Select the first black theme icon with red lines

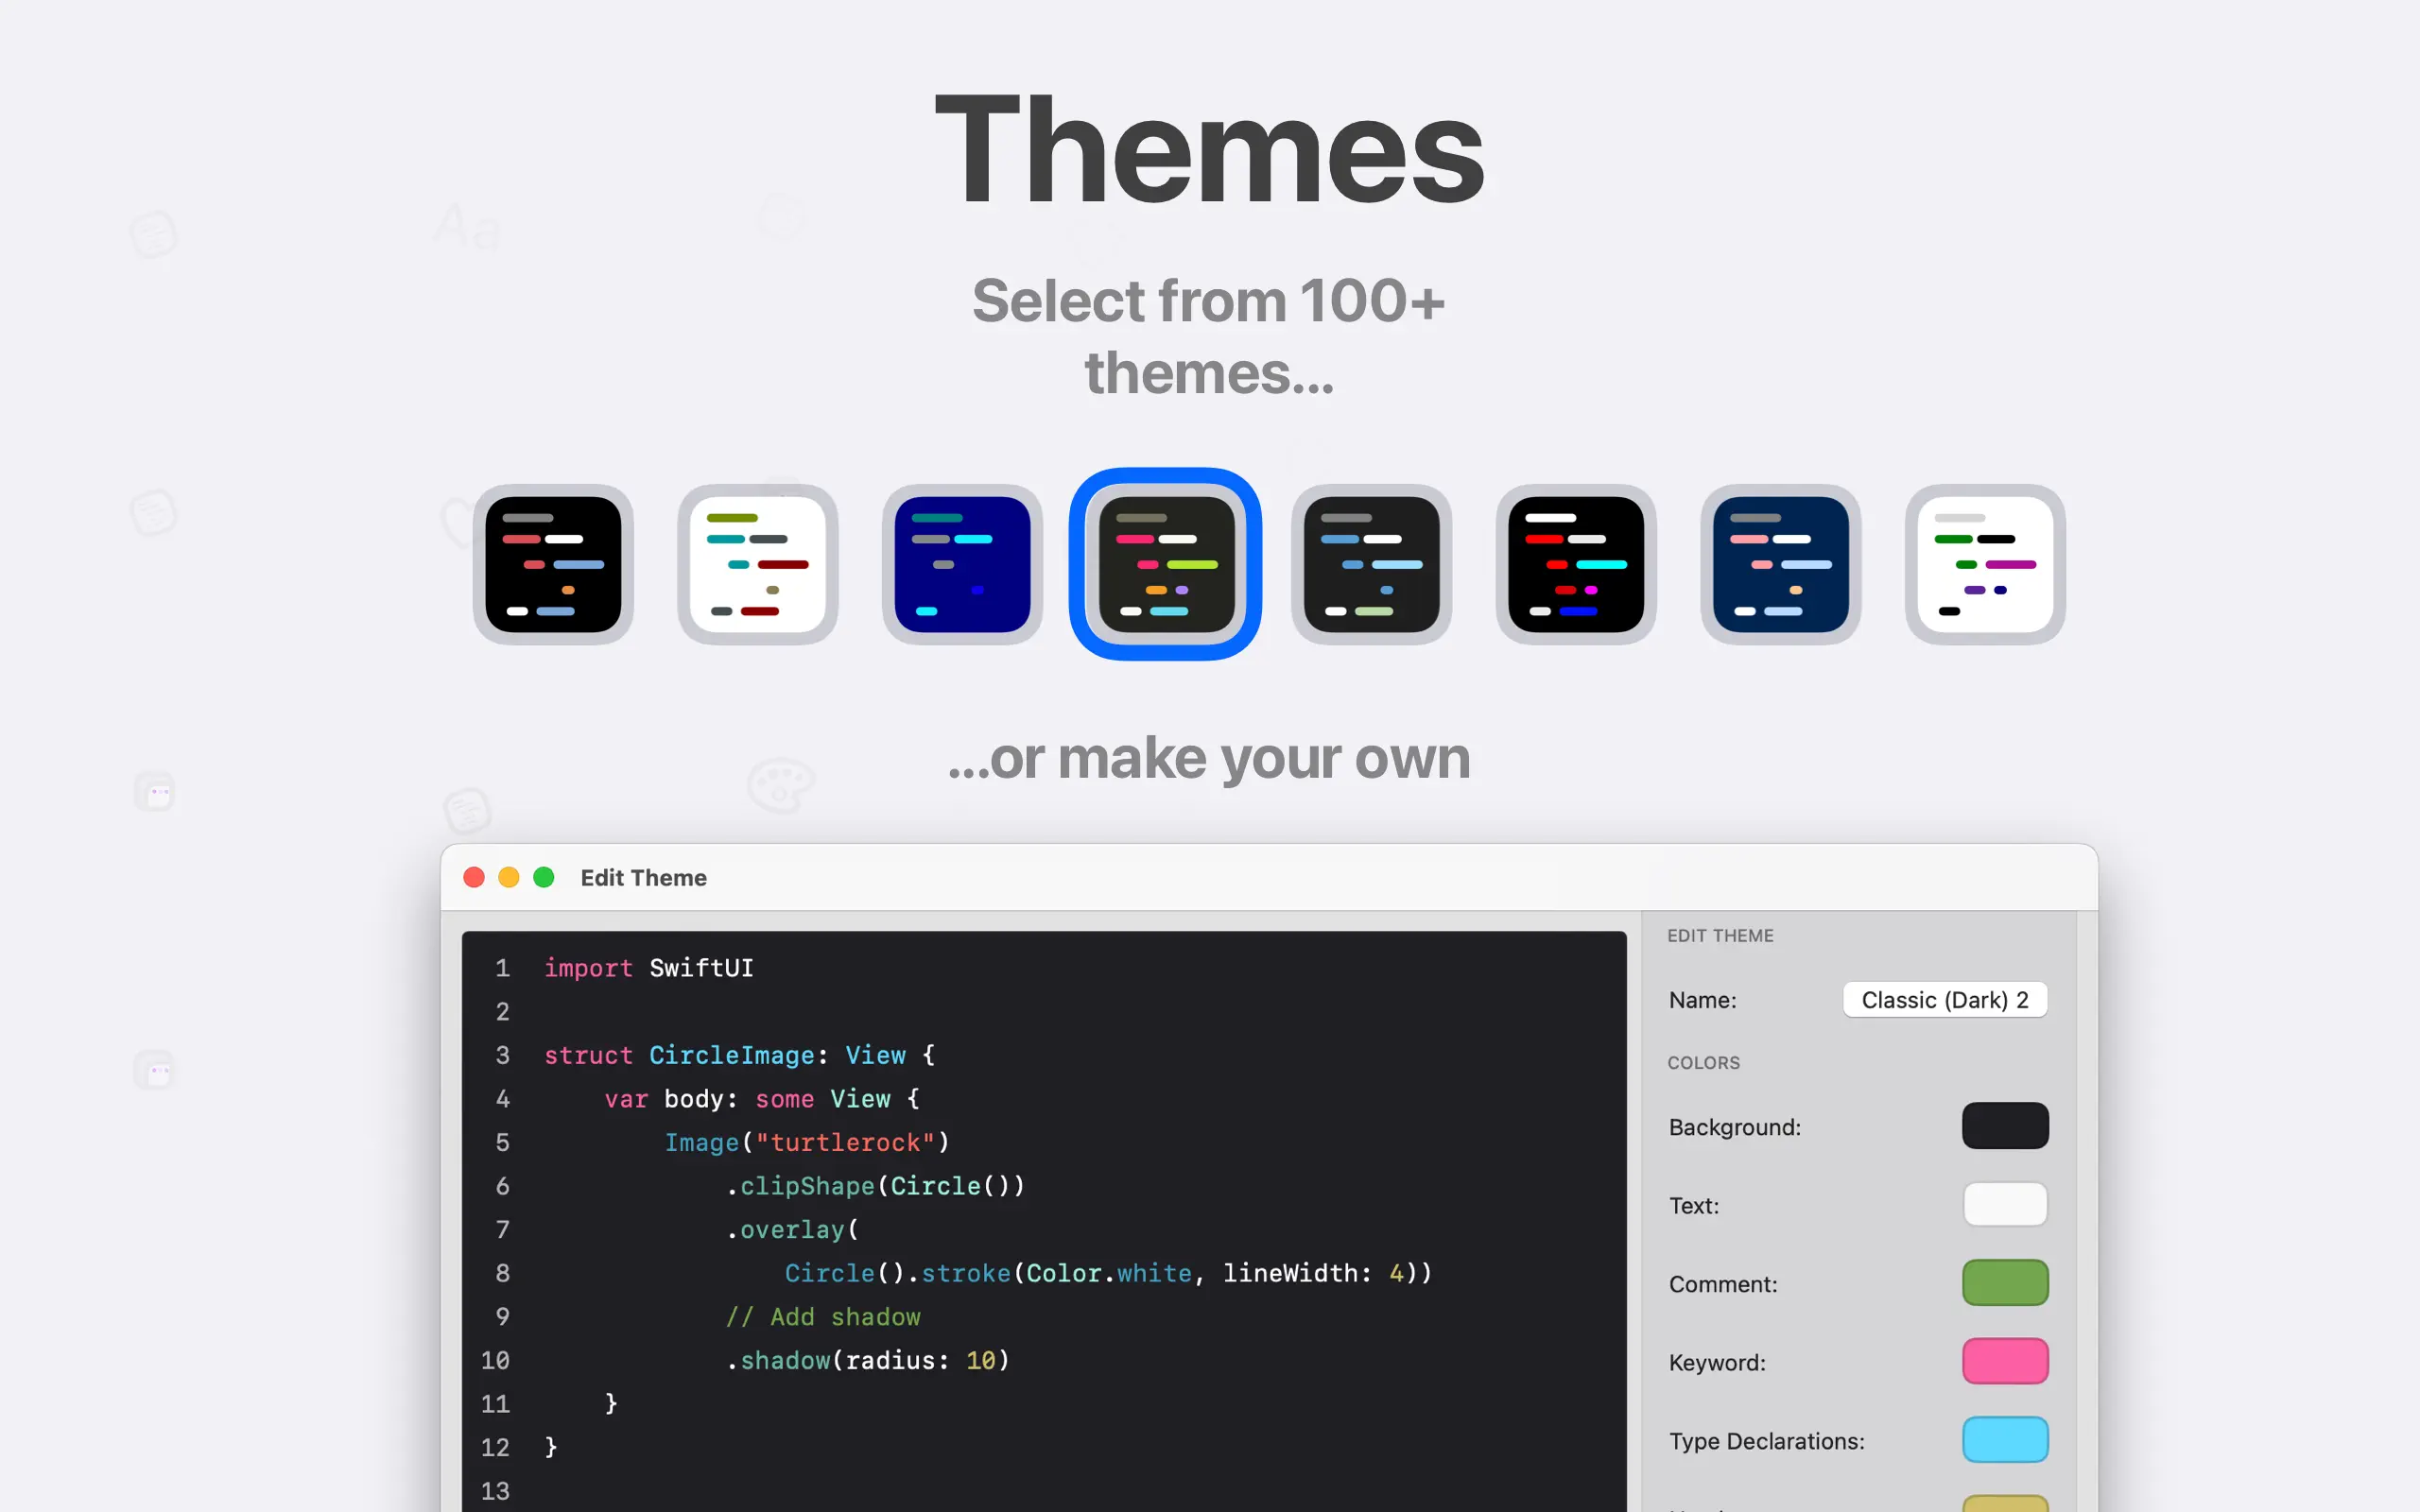[x=553, y=564]
